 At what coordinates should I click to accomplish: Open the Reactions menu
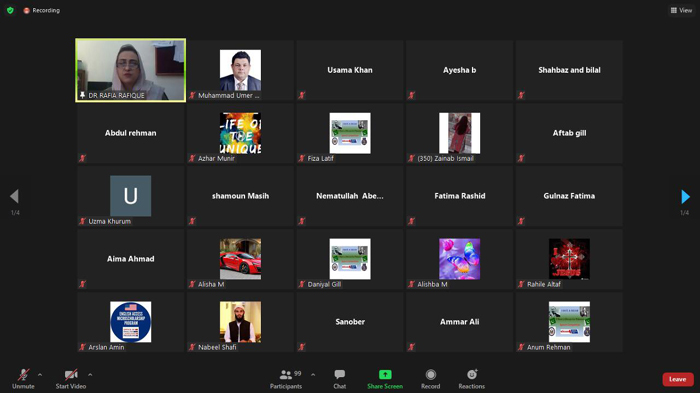click(x=471, y=379)
